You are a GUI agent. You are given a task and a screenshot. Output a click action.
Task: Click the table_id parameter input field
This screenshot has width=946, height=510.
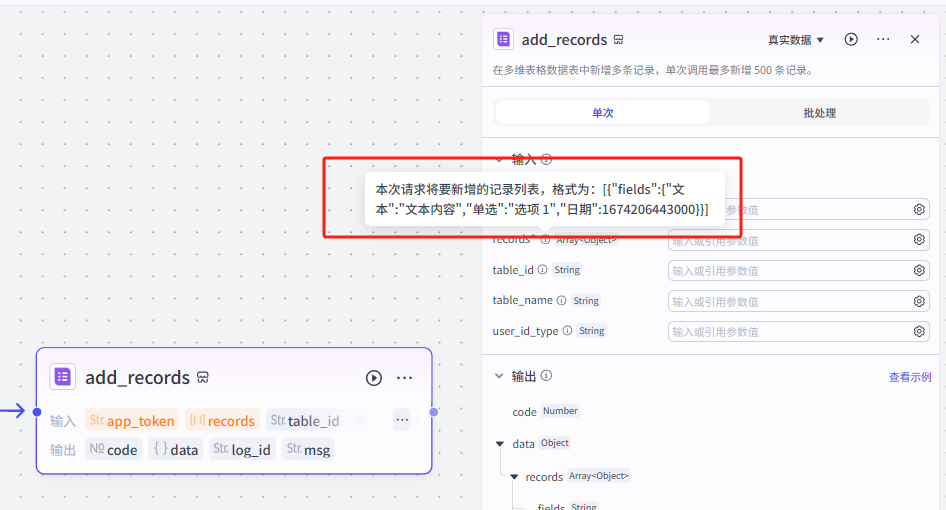[x=798, y=270]
